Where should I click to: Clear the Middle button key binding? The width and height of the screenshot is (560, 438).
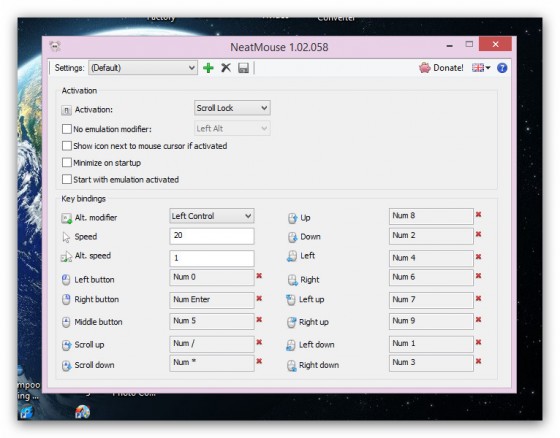point(259,319)
